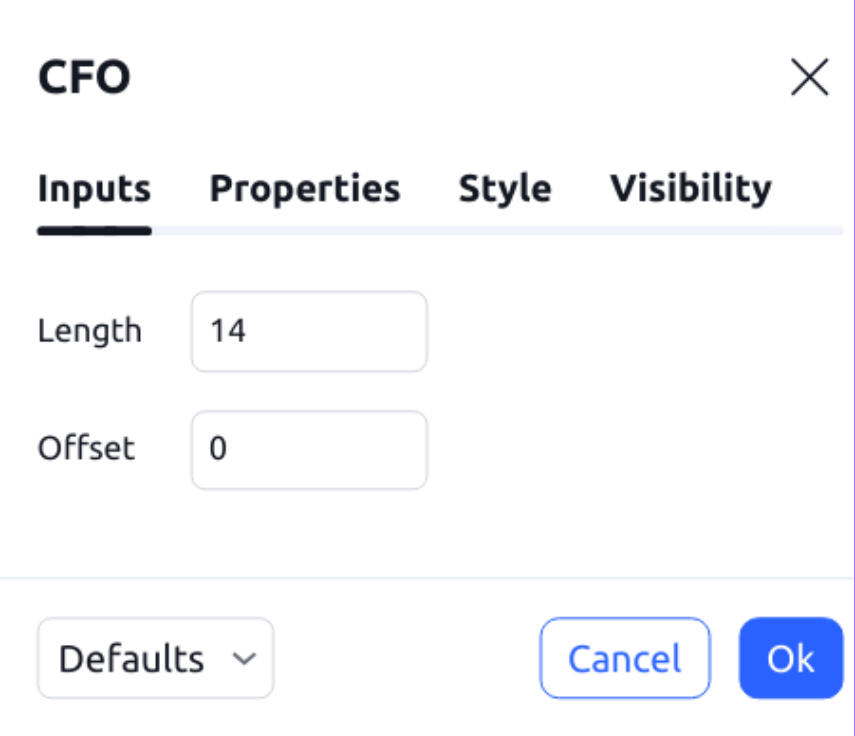Click the Offset field label

(x=86, y=448)
